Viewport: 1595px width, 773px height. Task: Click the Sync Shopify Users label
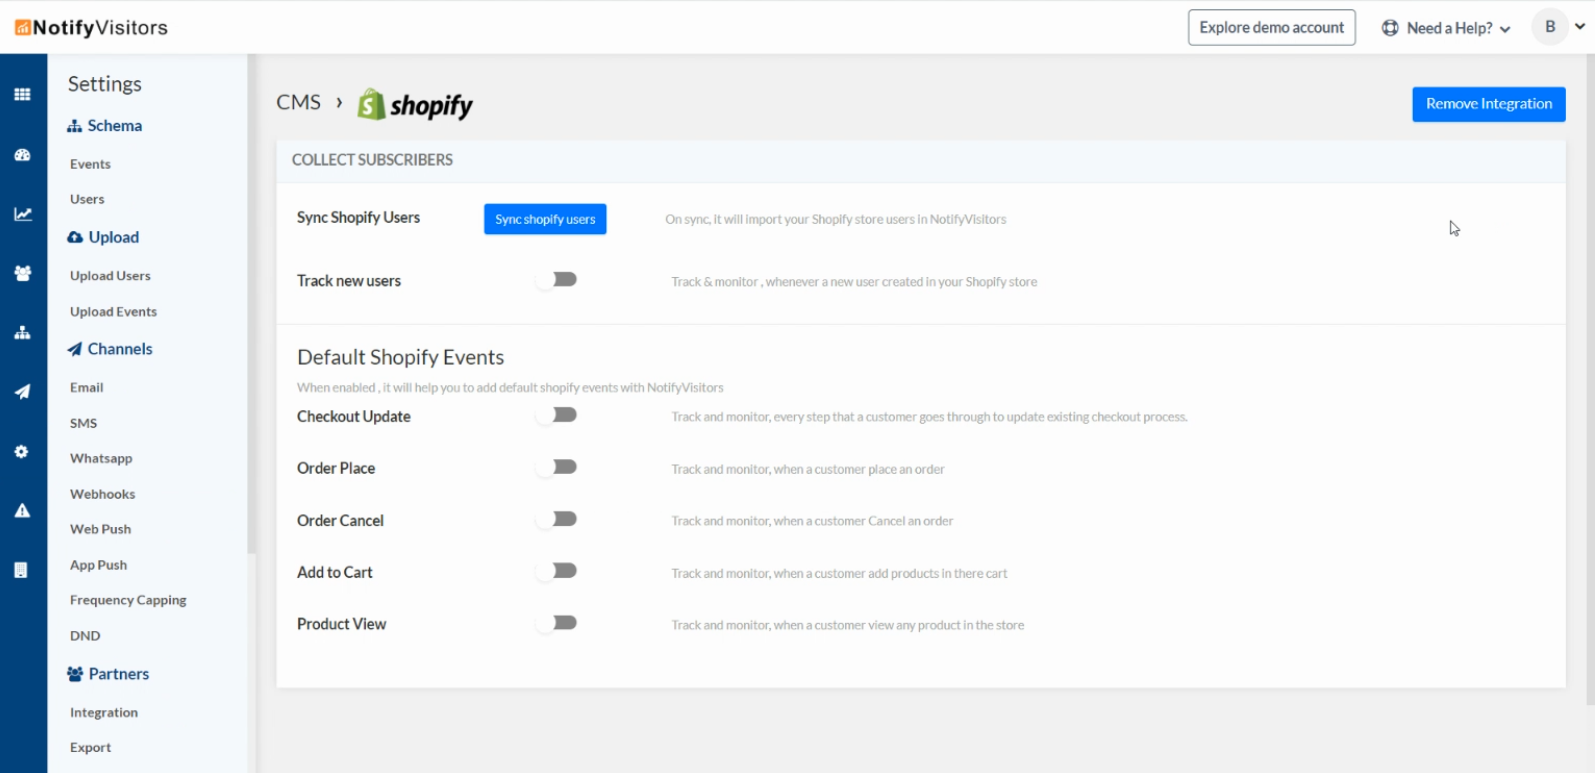click(358, 218)
